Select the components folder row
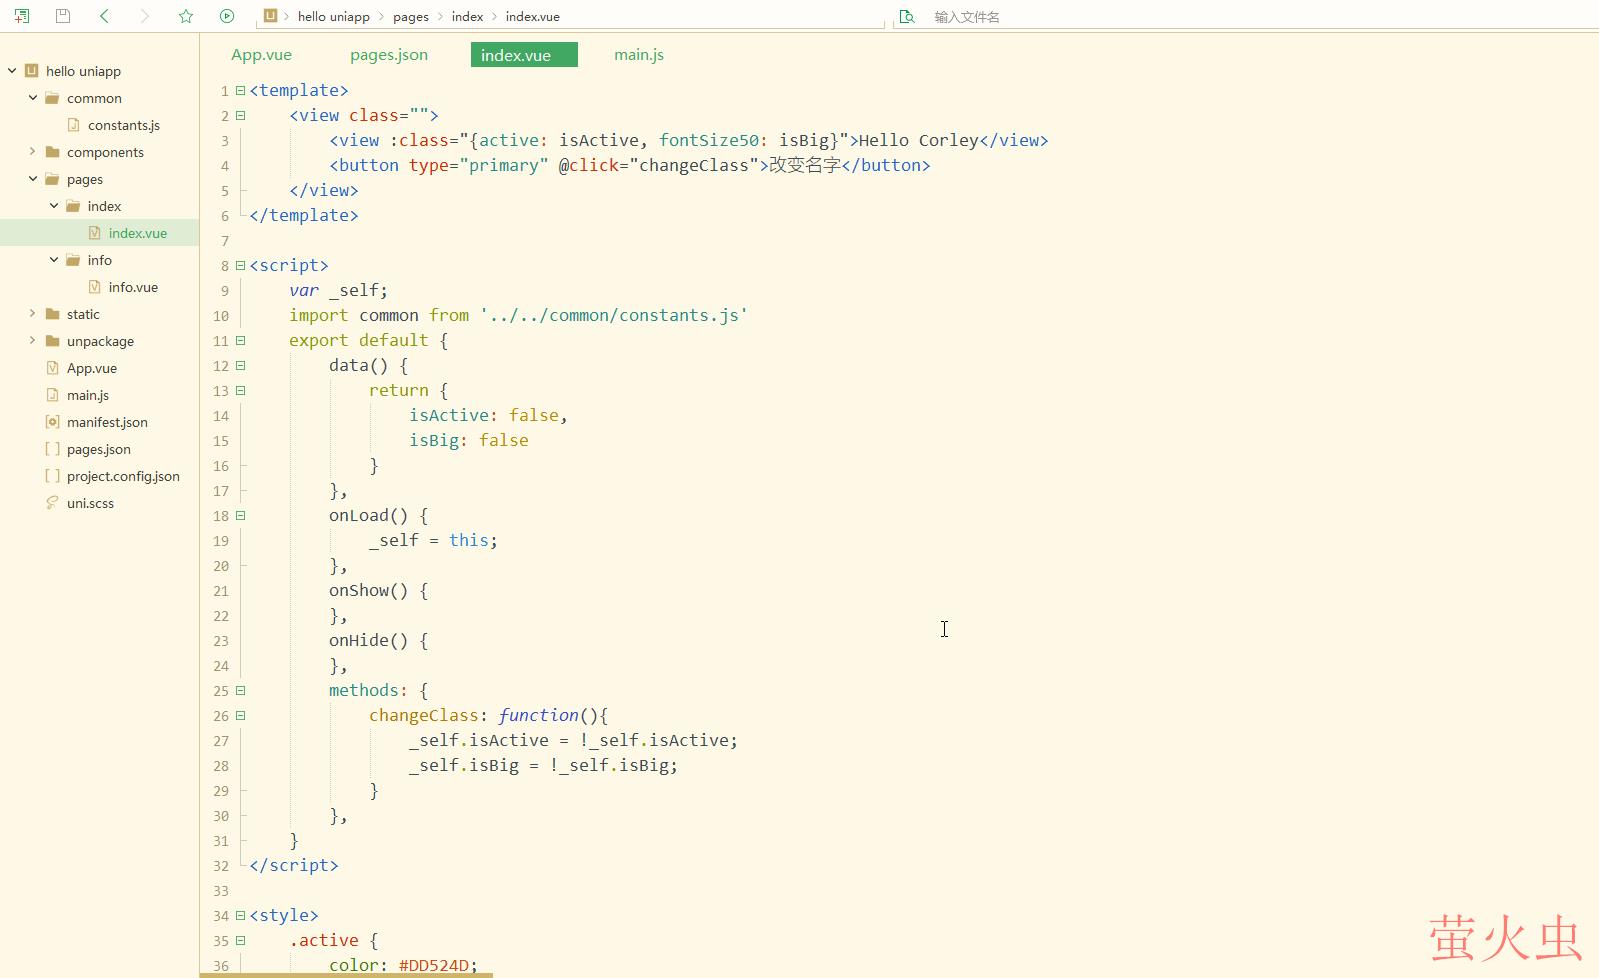This screenshot has width=1599, height=978. coord(100,152)
